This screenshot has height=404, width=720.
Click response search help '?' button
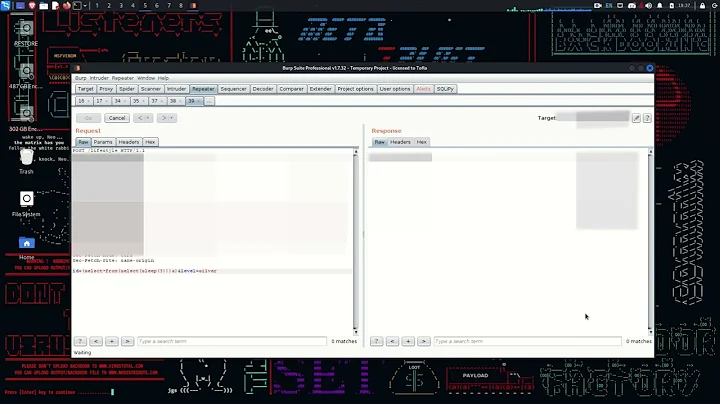[377, 341]
